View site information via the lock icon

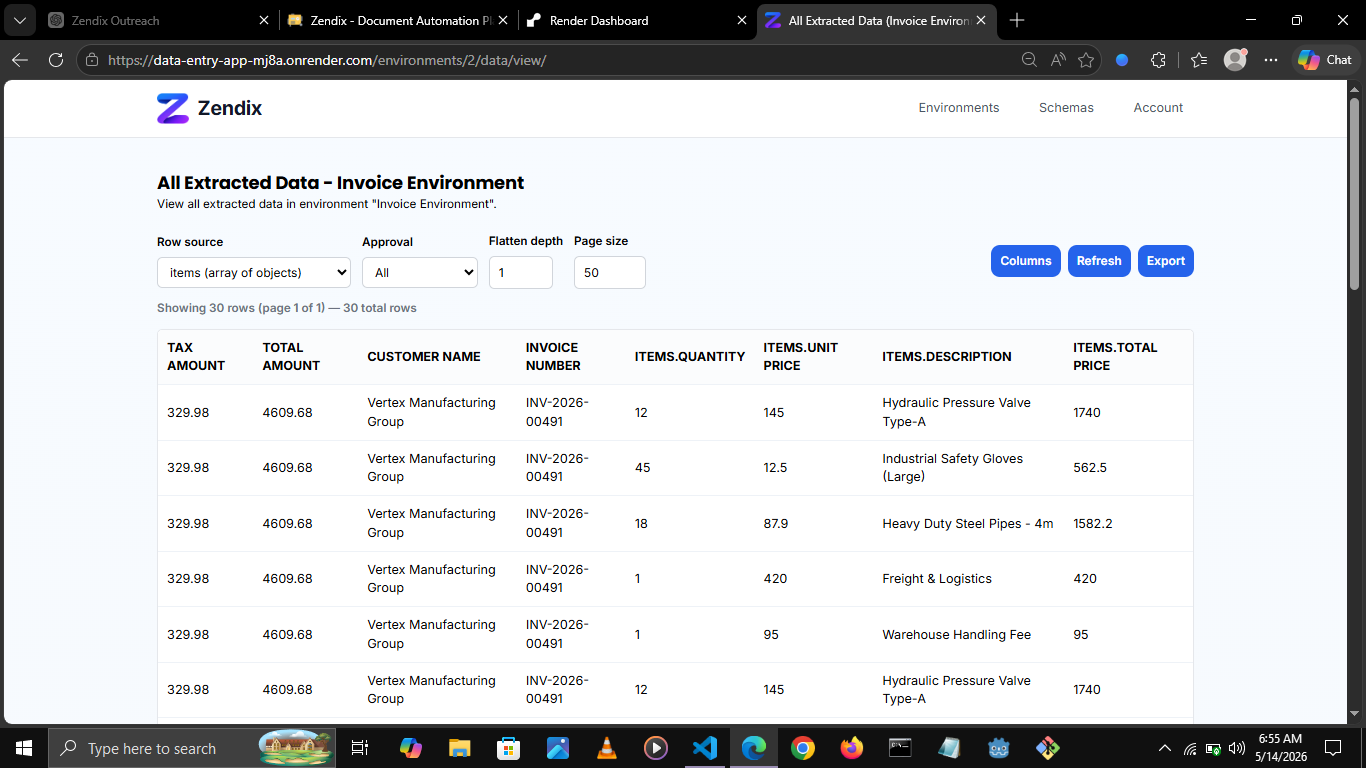click(x=92, y=60)
